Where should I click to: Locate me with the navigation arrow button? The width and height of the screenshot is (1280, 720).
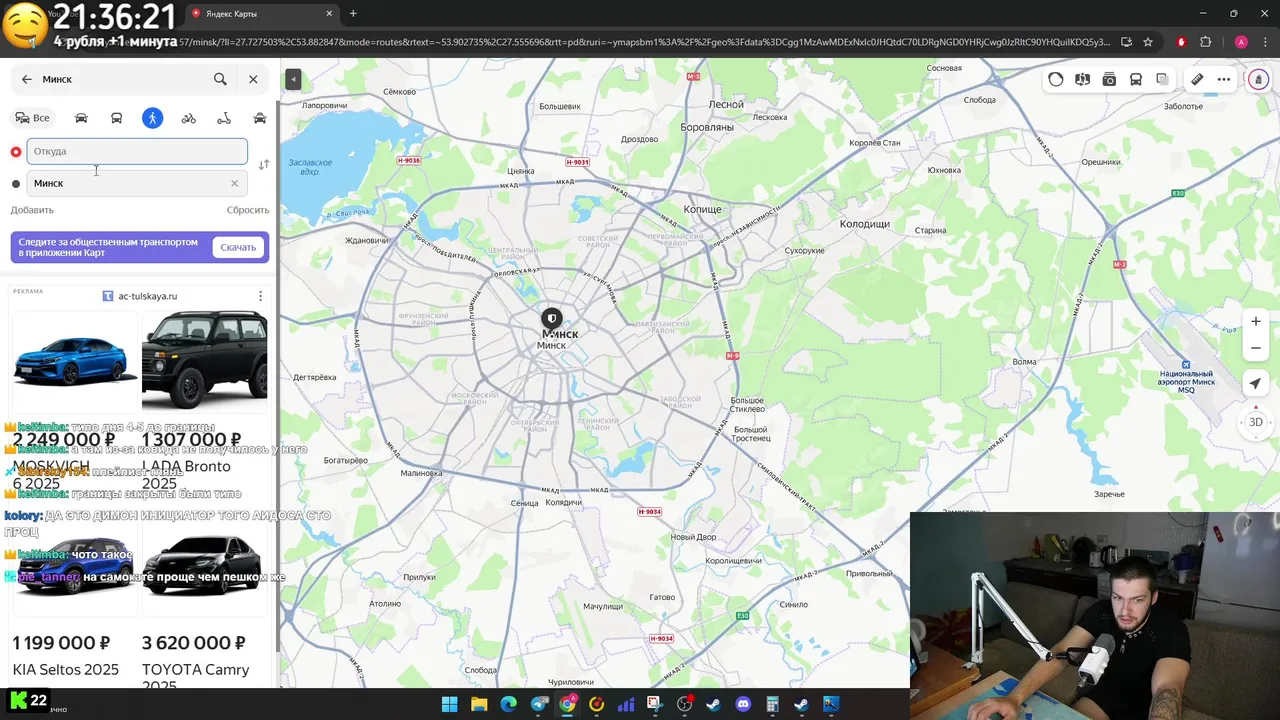pyautogui.click(x=1256, y=384)
